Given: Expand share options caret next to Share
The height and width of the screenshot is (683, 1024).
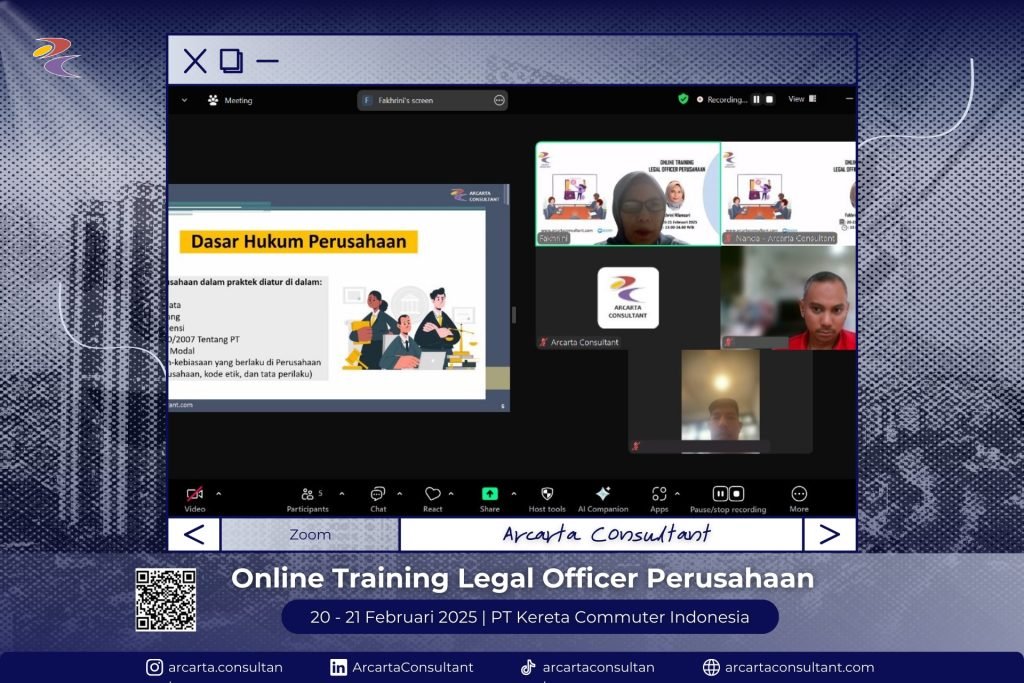Looking at the screenshot, I should [514, 493].
